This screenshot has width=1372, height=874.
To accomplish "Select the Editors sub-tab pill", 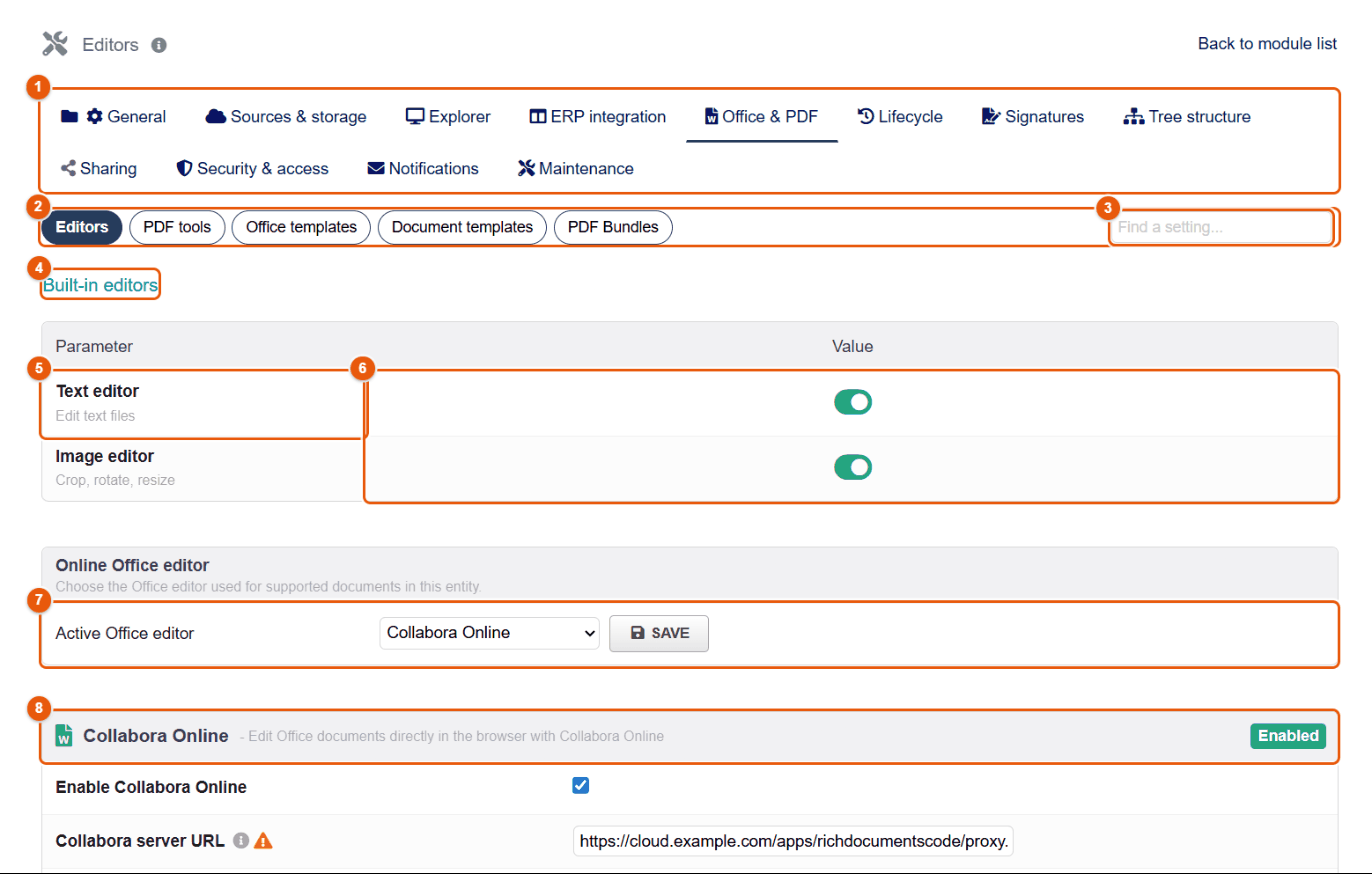I will [x=82, y=227].
